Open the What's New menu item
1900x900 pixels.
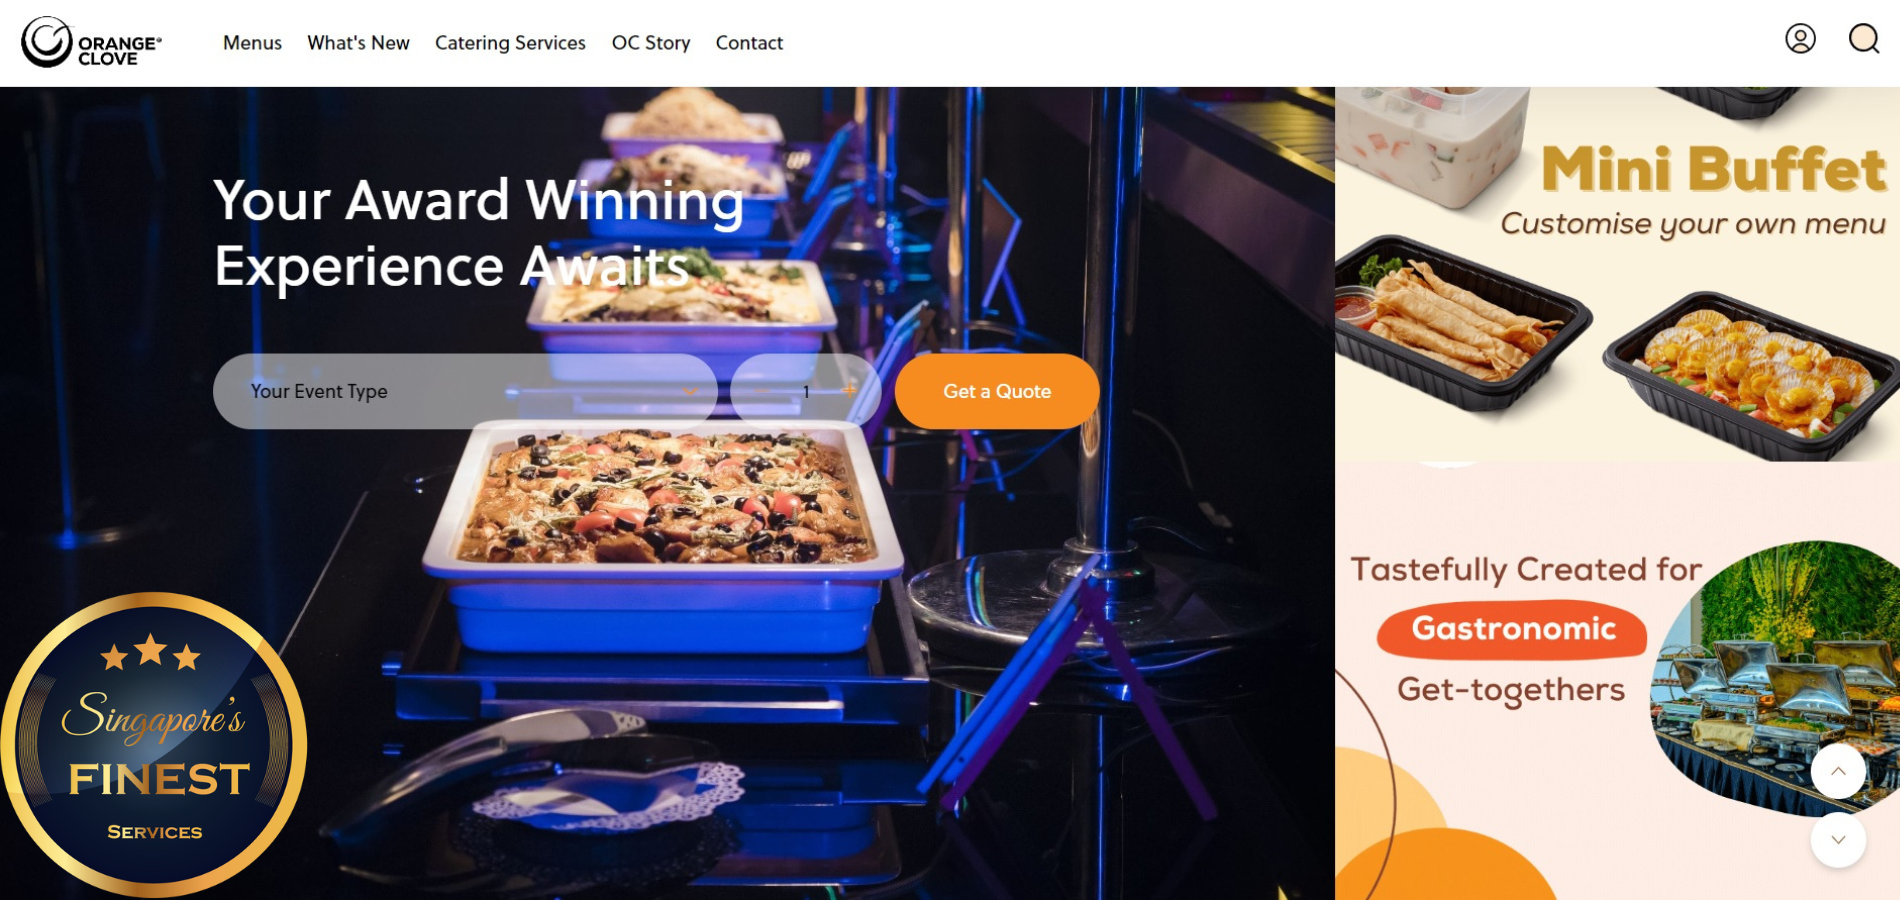pos(358,43)
